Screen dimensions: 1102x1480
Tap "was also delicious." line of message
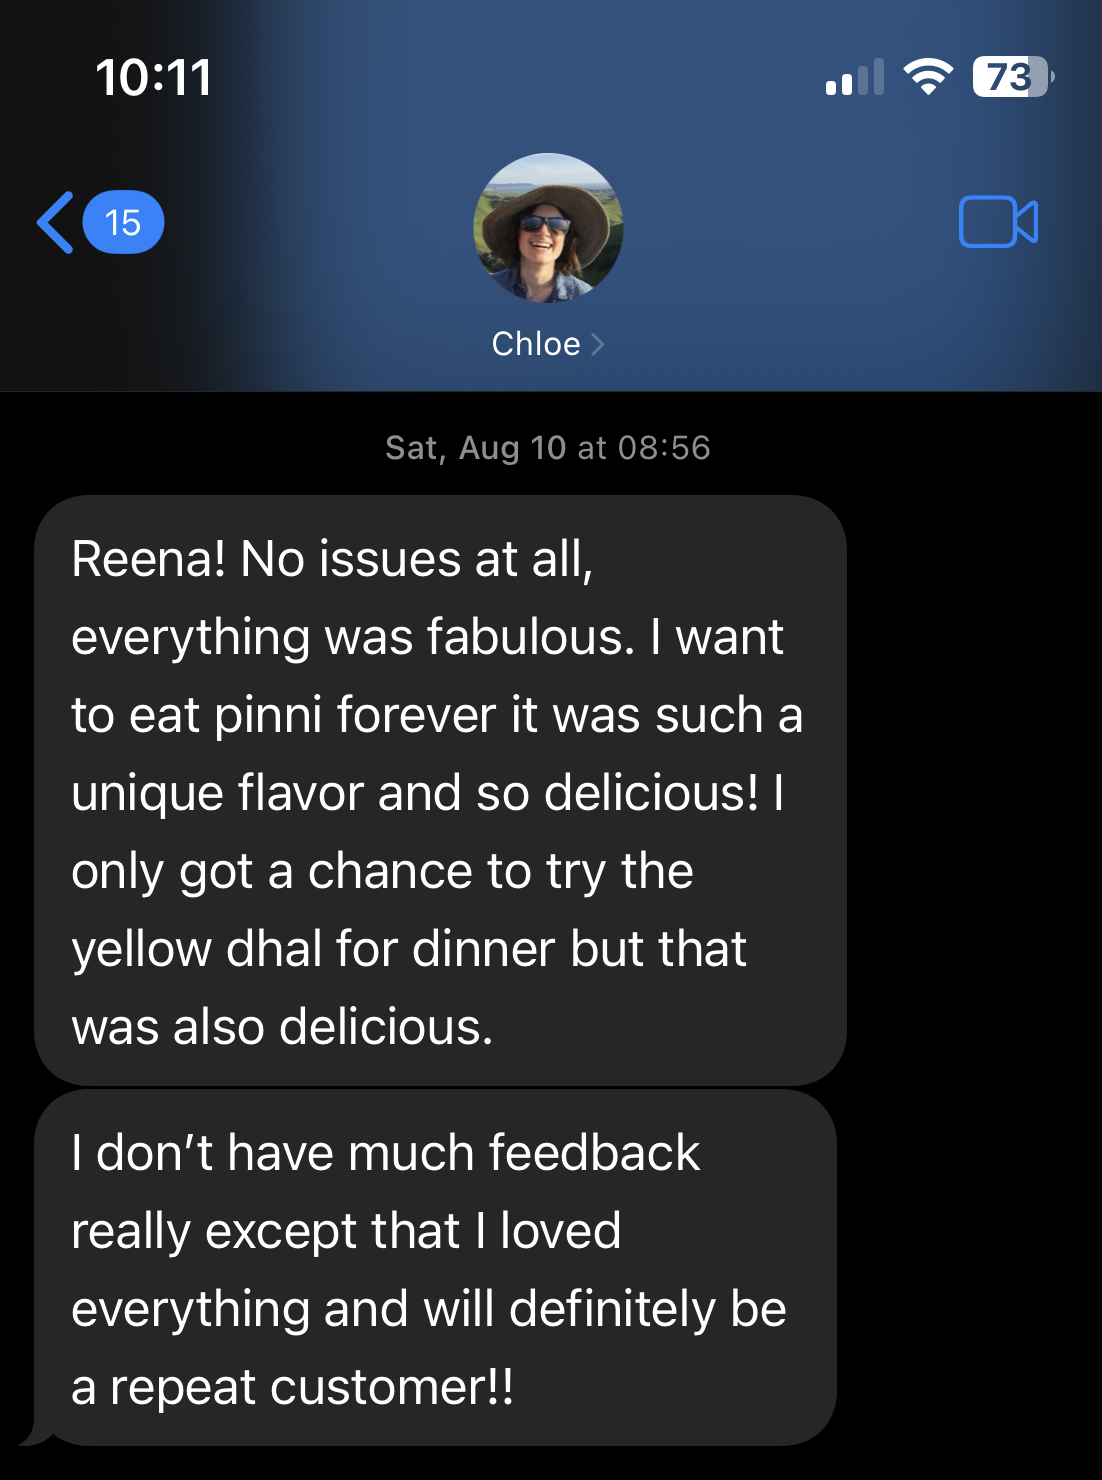282,1027
